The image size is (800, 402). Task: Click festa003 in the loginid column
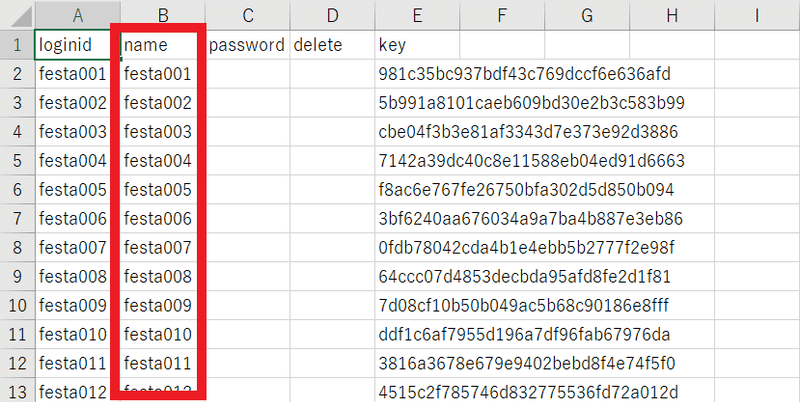pos(72,132)
